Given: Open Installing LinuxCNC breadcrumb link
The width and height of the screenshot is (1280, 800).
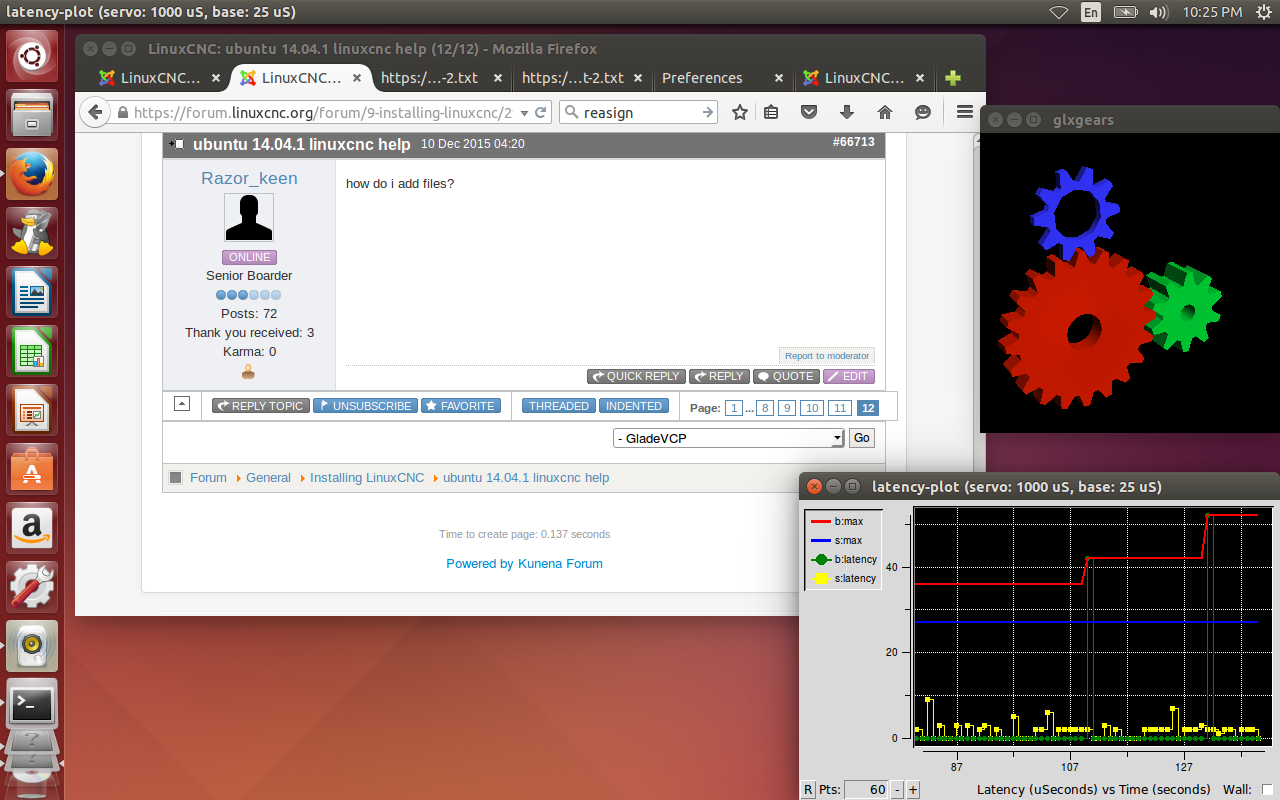Looking at the screenshot, I should tap(367, 478).
